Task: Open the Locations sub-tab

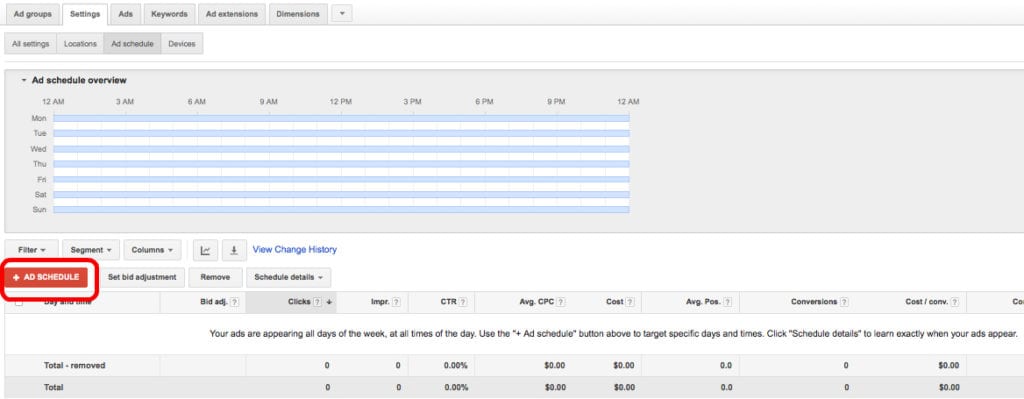Action: pos(80,44)
